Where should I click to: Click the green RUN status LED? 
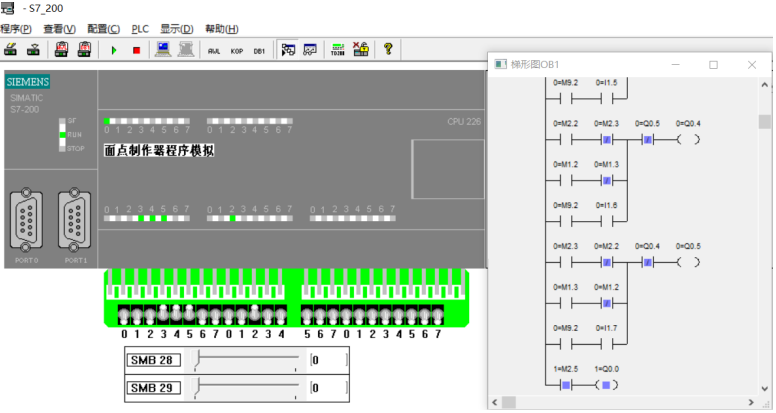pos(62,135)
